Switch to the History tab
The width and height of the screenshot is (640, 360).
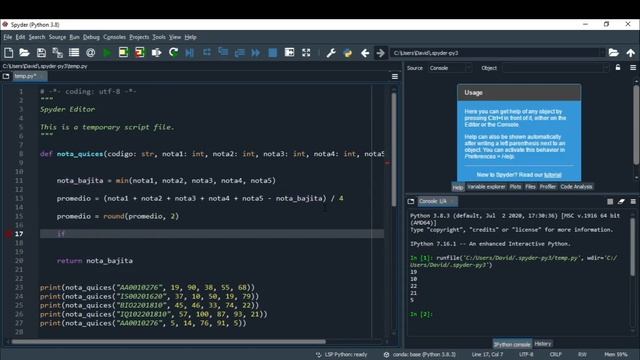pos(542,344)
